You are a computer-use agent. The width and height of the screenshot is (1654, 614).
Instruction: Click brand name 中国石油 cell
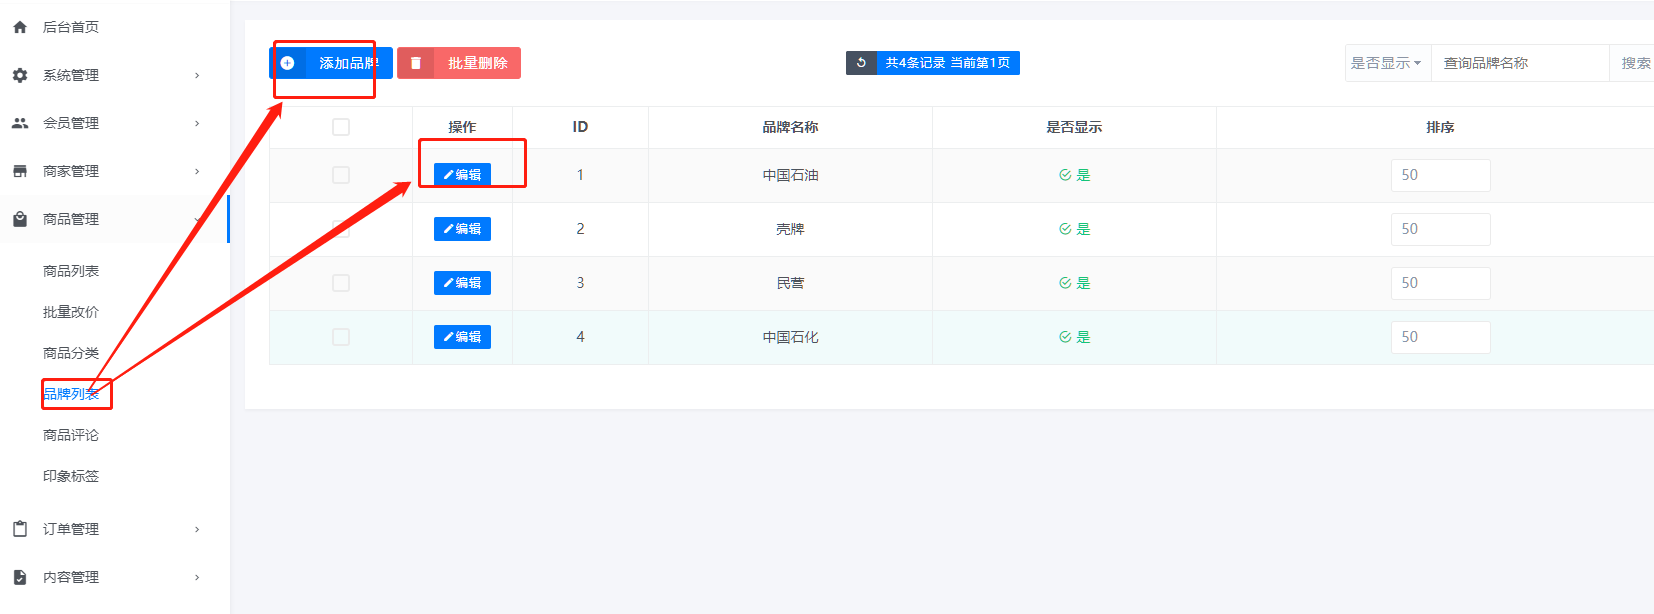pyautogui.click(x=790, y=175)
